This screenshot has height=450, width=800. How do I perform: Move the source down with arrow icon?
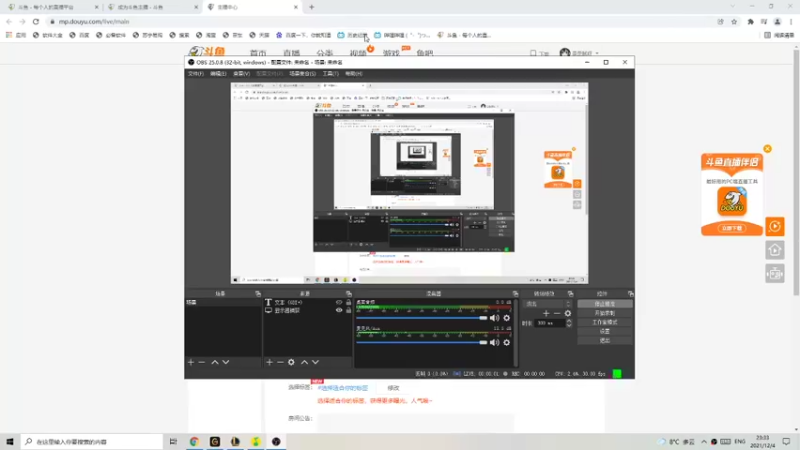[x=315, y=362]
